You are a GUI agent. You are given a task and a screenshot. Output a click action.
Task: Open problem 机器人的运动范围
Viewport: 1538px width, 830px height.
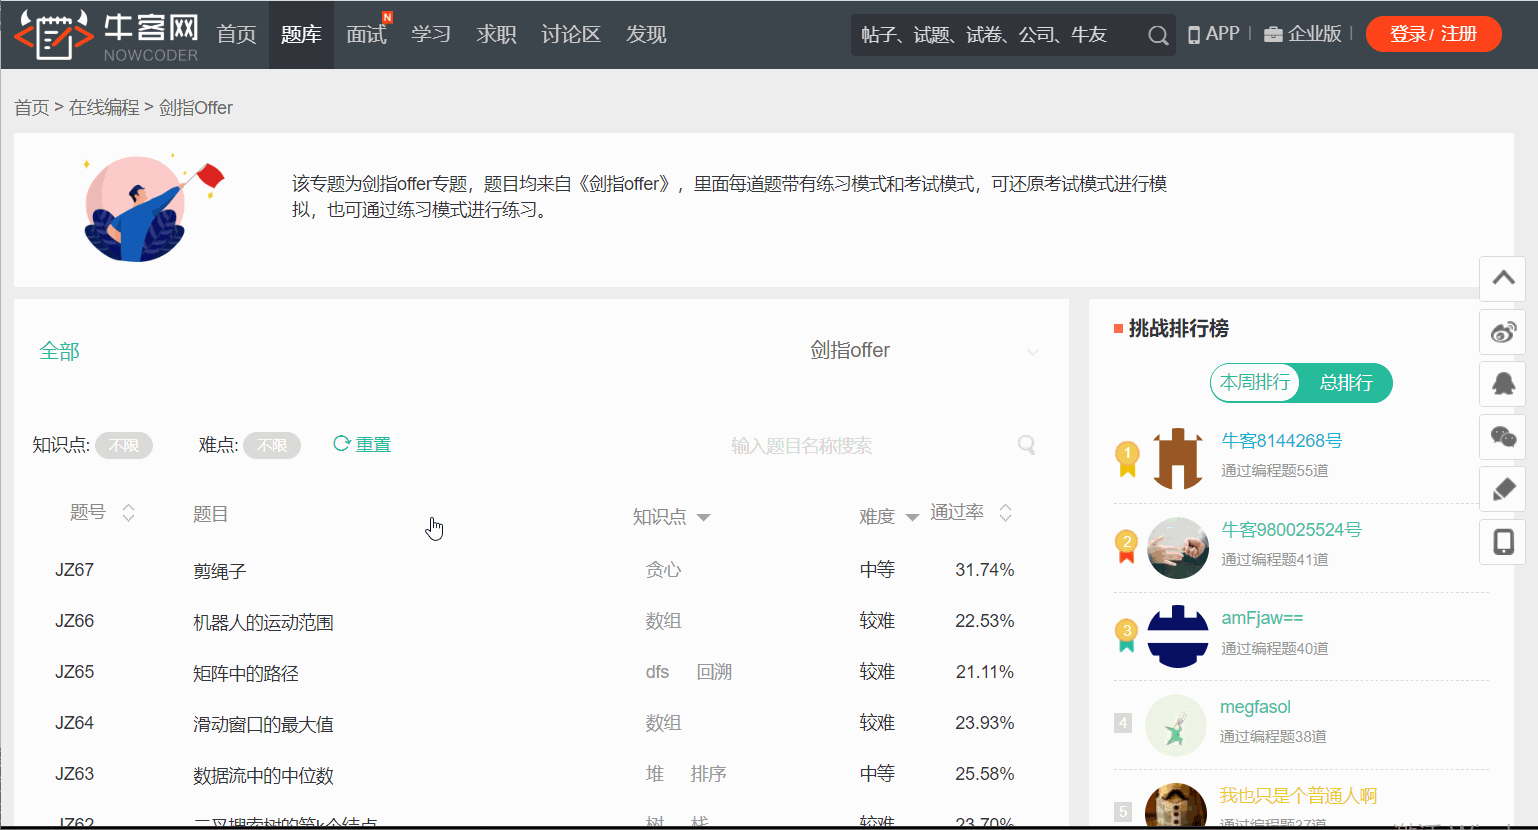tap(263, 622)
